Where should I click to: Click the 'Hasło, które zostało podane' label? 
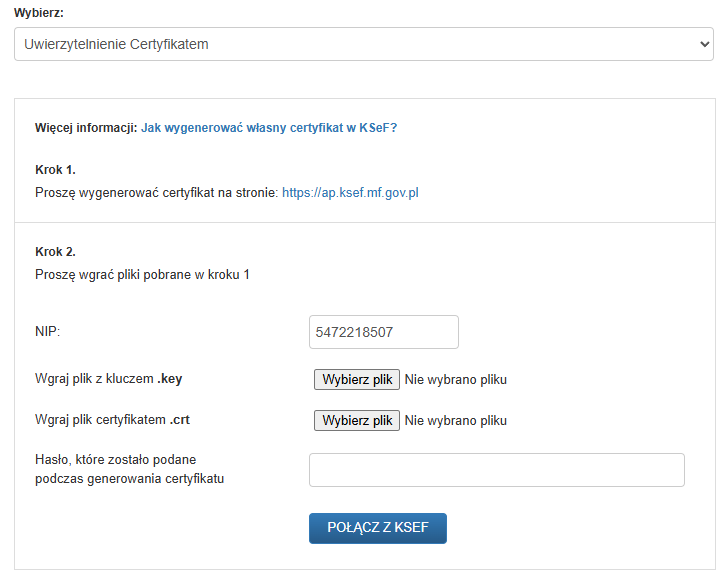pos(115,459)
